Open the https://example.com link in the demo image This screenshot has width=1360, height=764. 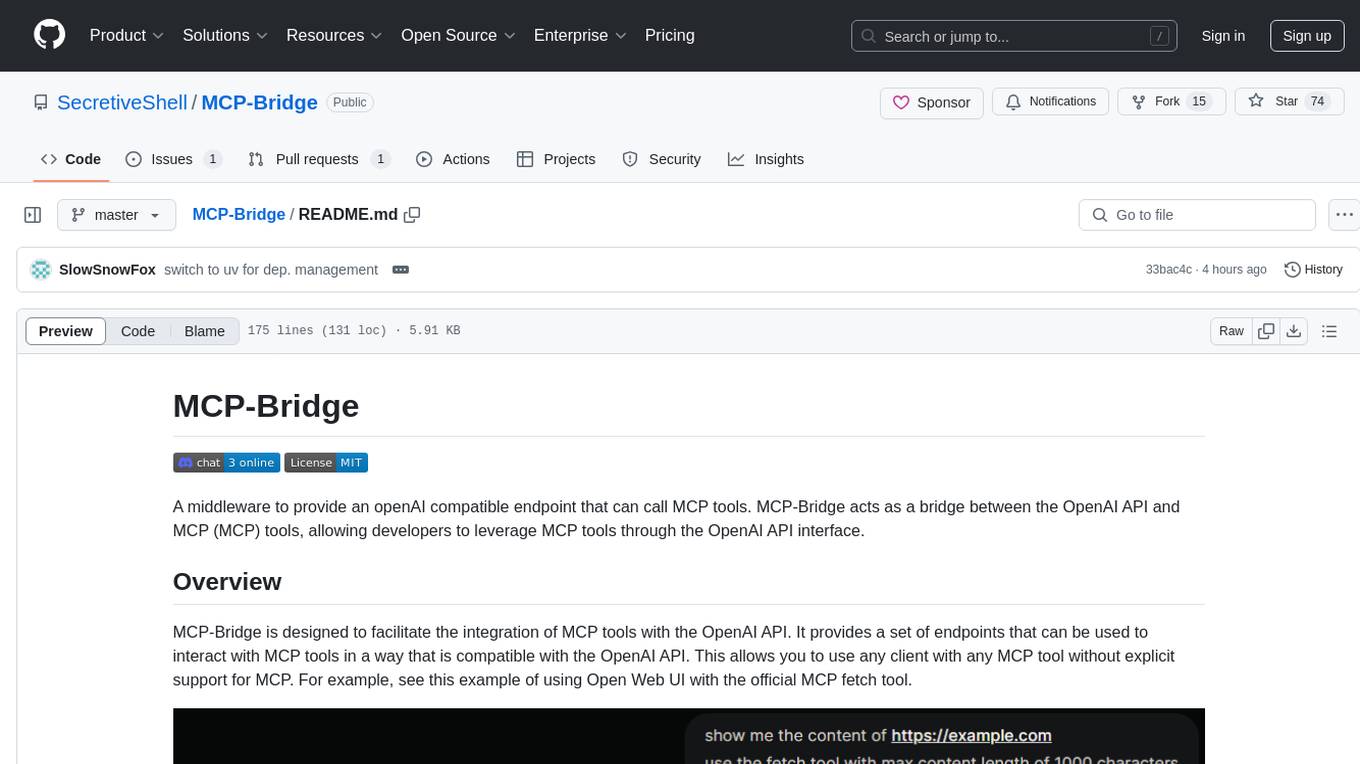coord(971,736)
